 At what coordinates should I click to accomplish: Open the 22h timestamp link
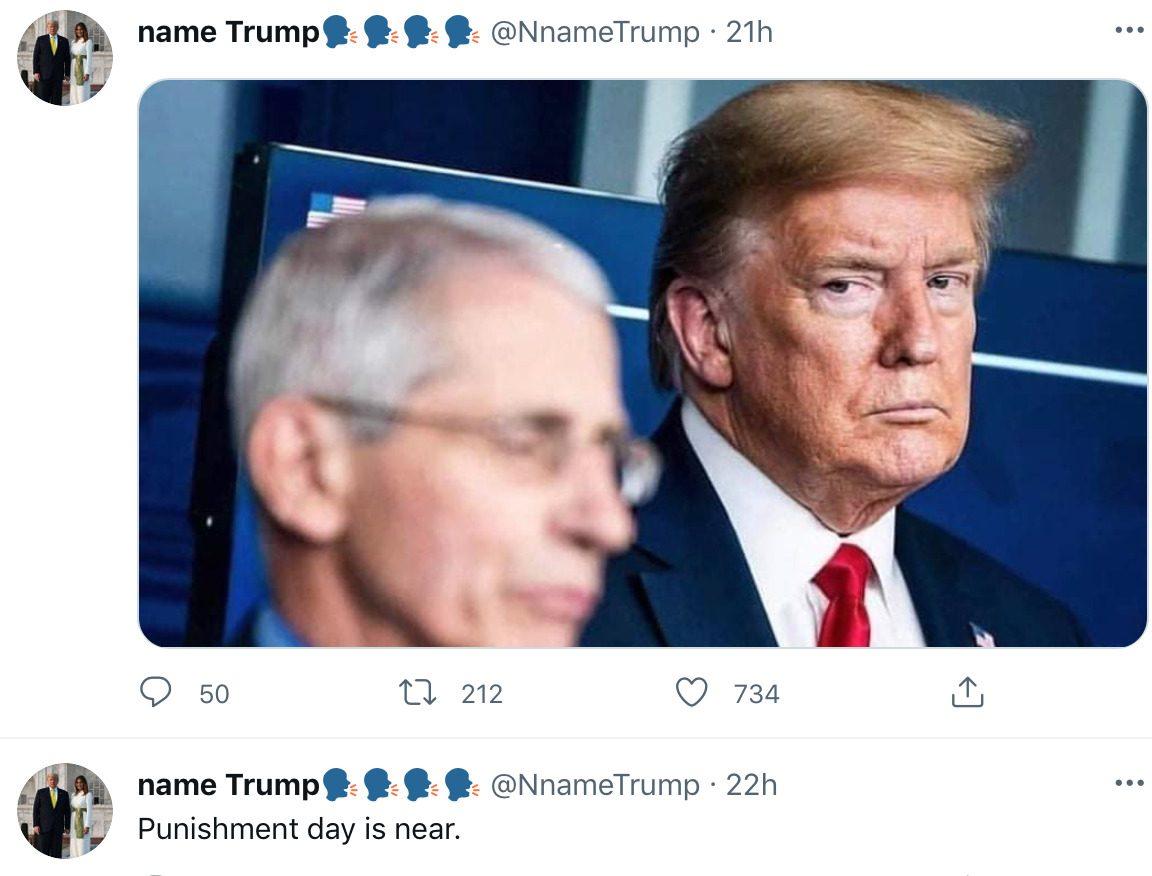click(x=752, y=785)
